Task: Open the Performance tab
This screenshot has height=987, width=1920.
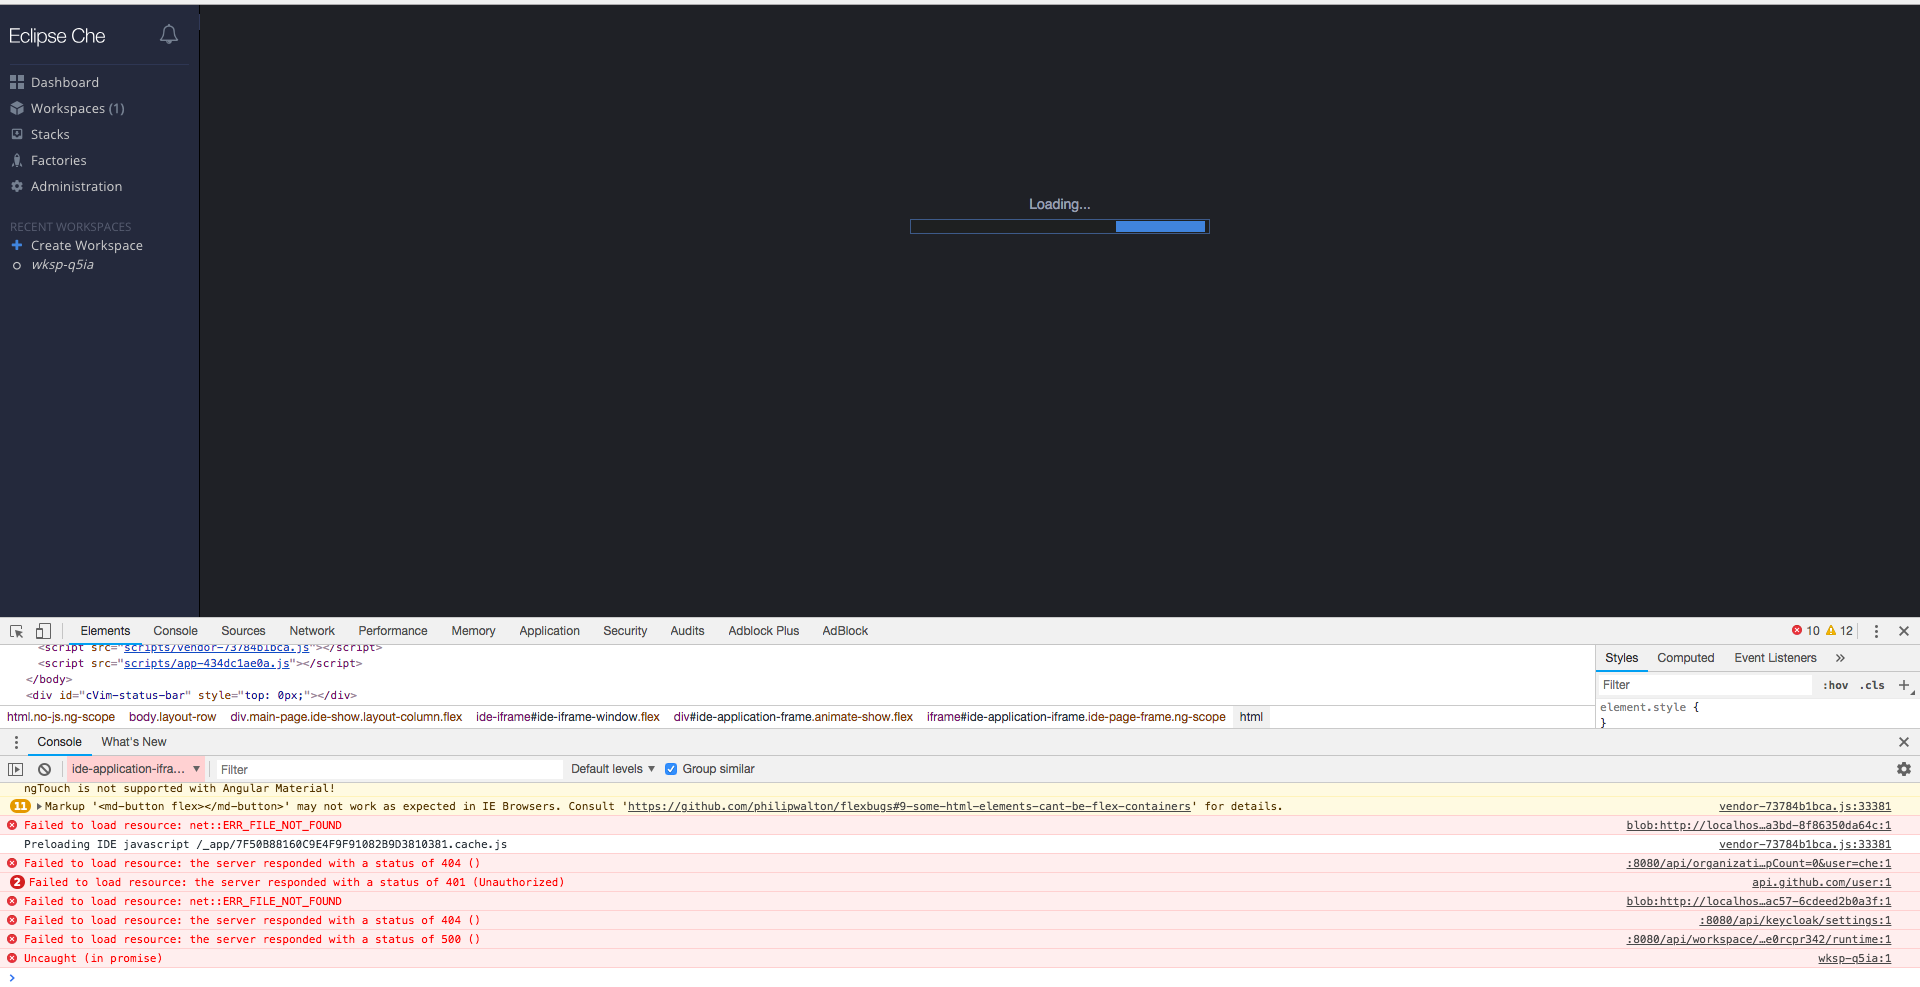Action: click(x=393, y=631)
